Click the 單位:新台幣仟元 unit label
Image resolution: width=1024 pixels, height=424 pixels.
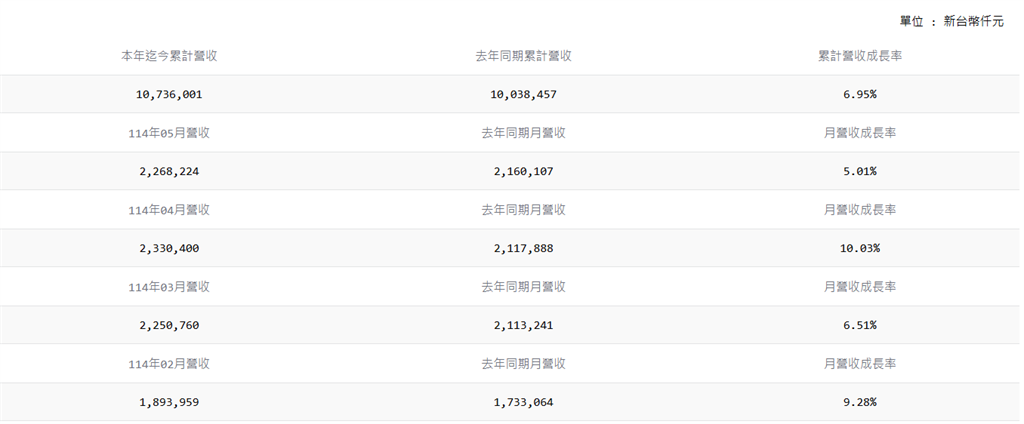point(952,22)
